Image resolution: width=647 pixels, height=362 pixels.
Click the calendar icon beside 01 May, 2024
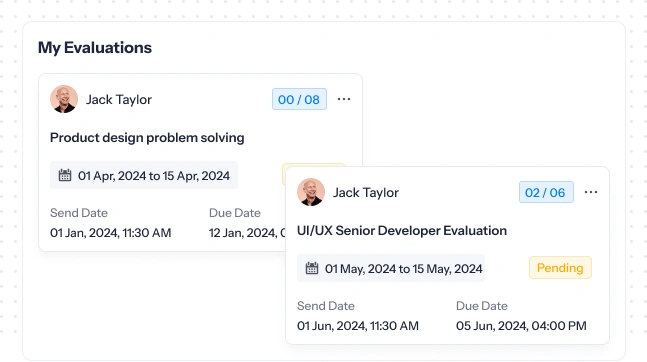(x=312, y=268)
